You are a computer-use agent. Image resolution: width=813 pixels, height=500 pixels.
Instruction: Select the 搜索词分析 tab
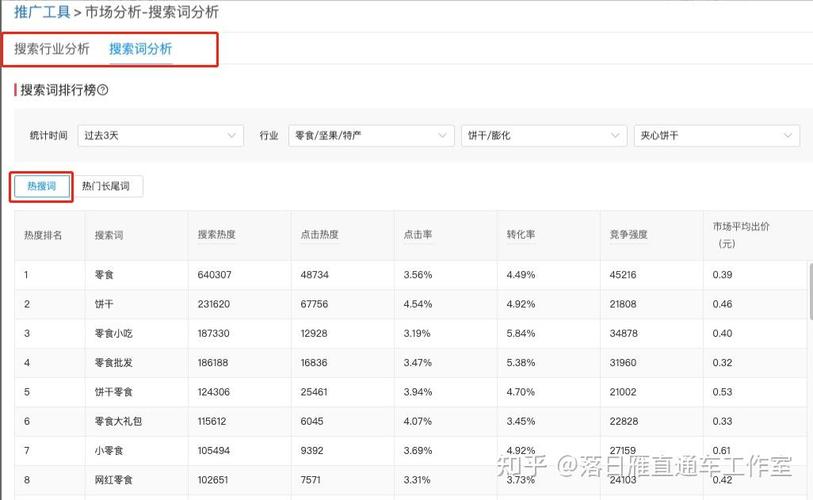141,49
